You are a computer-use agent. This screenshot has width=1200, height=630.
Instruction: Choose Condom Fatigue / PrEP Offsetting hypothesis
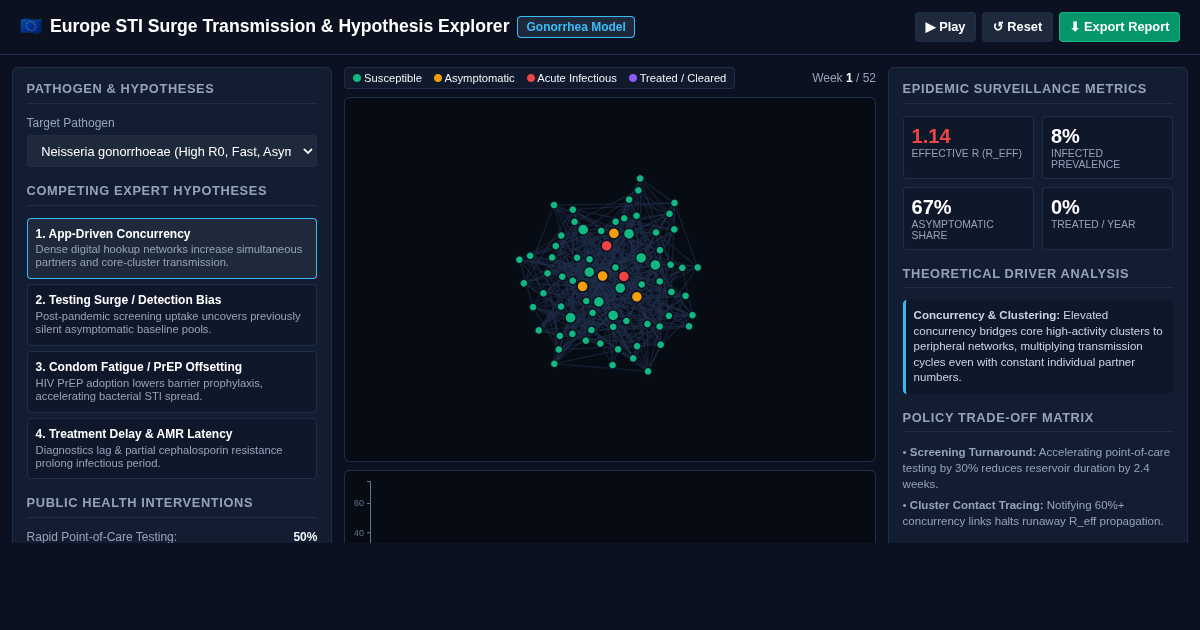pyautogui.click(x=172, y=382)
